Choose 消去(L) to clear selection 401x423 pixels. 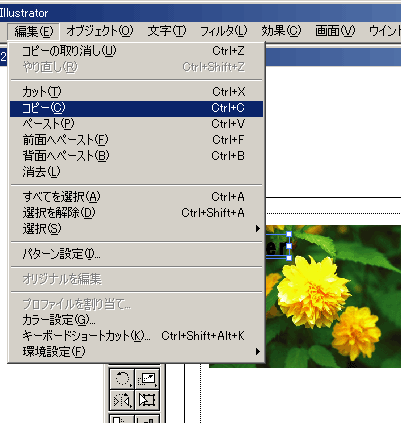pyautogui.click(x=136, y=172)
